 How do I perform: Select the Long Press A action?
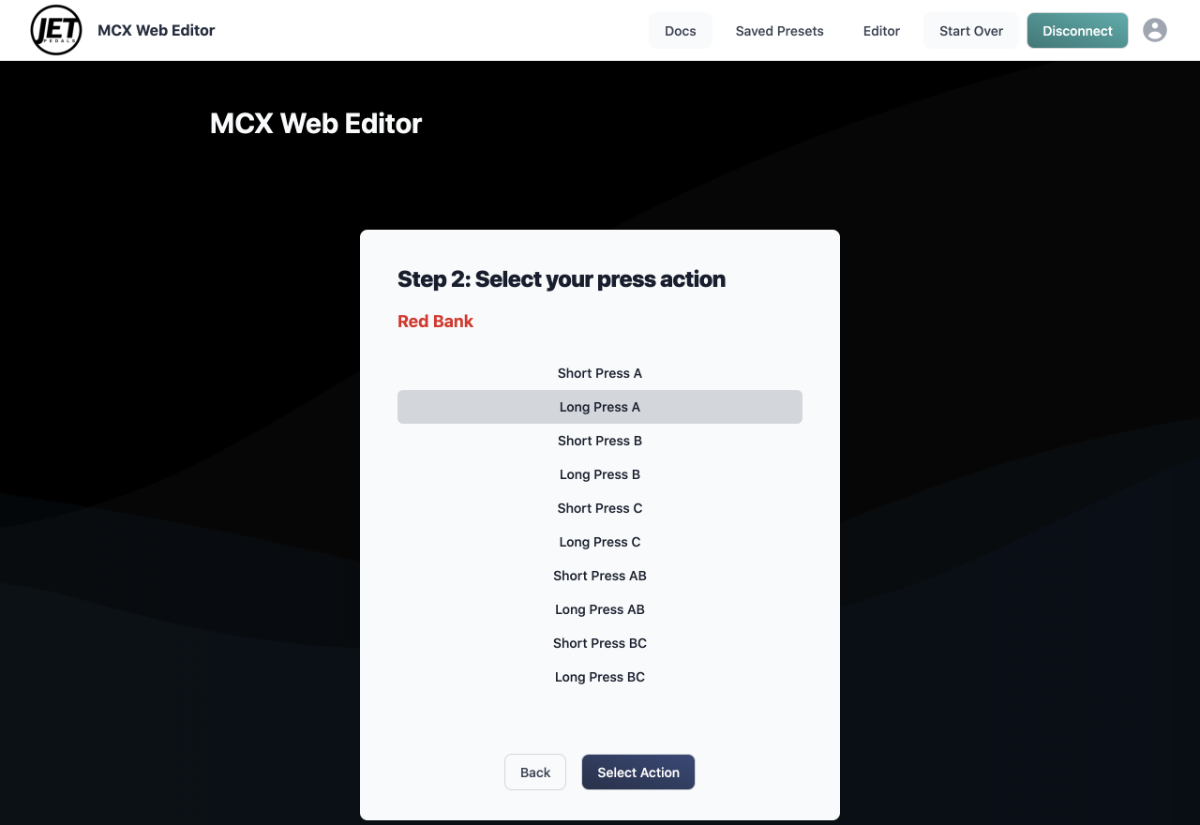click(600, 407)
